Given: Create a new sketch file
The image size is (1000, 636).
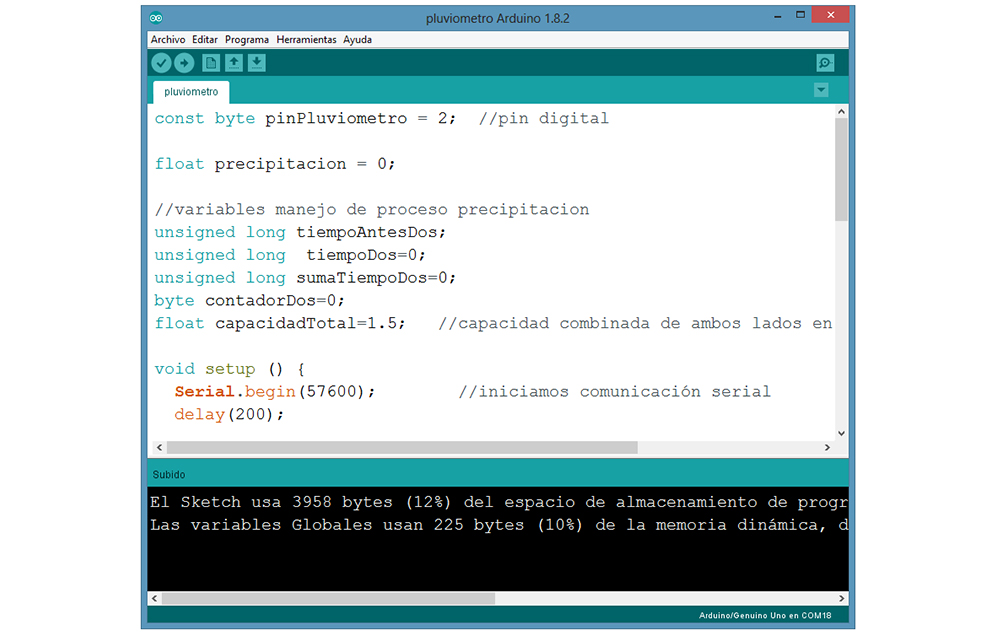Looking at the screenshot, I should 211,63.
